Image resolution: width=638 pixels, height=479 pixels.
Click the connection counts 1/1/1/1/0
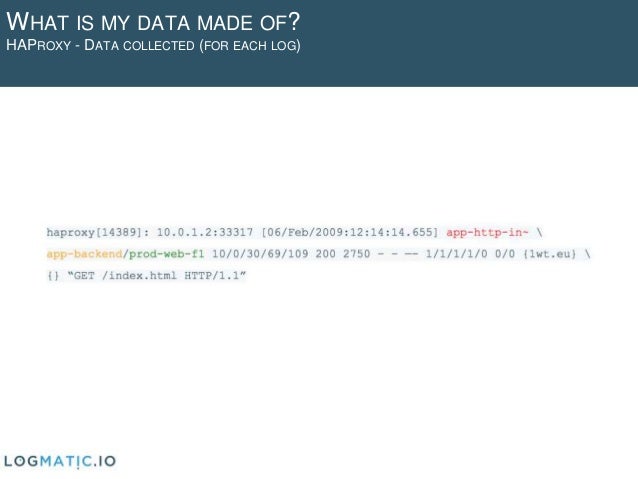click(x=456, y=254)
